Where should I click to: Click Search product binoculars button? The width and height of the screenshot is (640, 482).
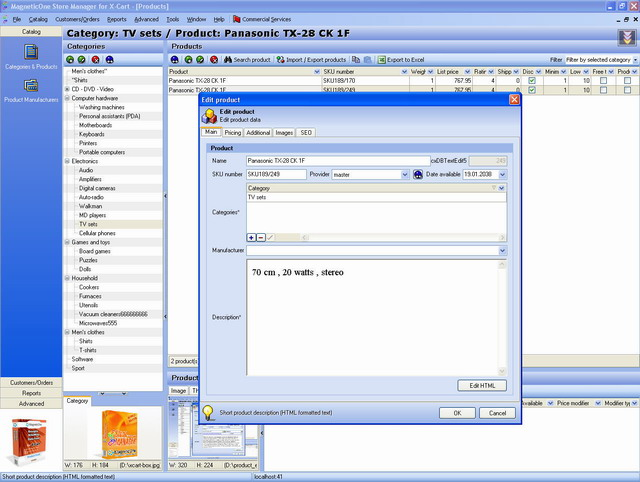pos(247,60)
